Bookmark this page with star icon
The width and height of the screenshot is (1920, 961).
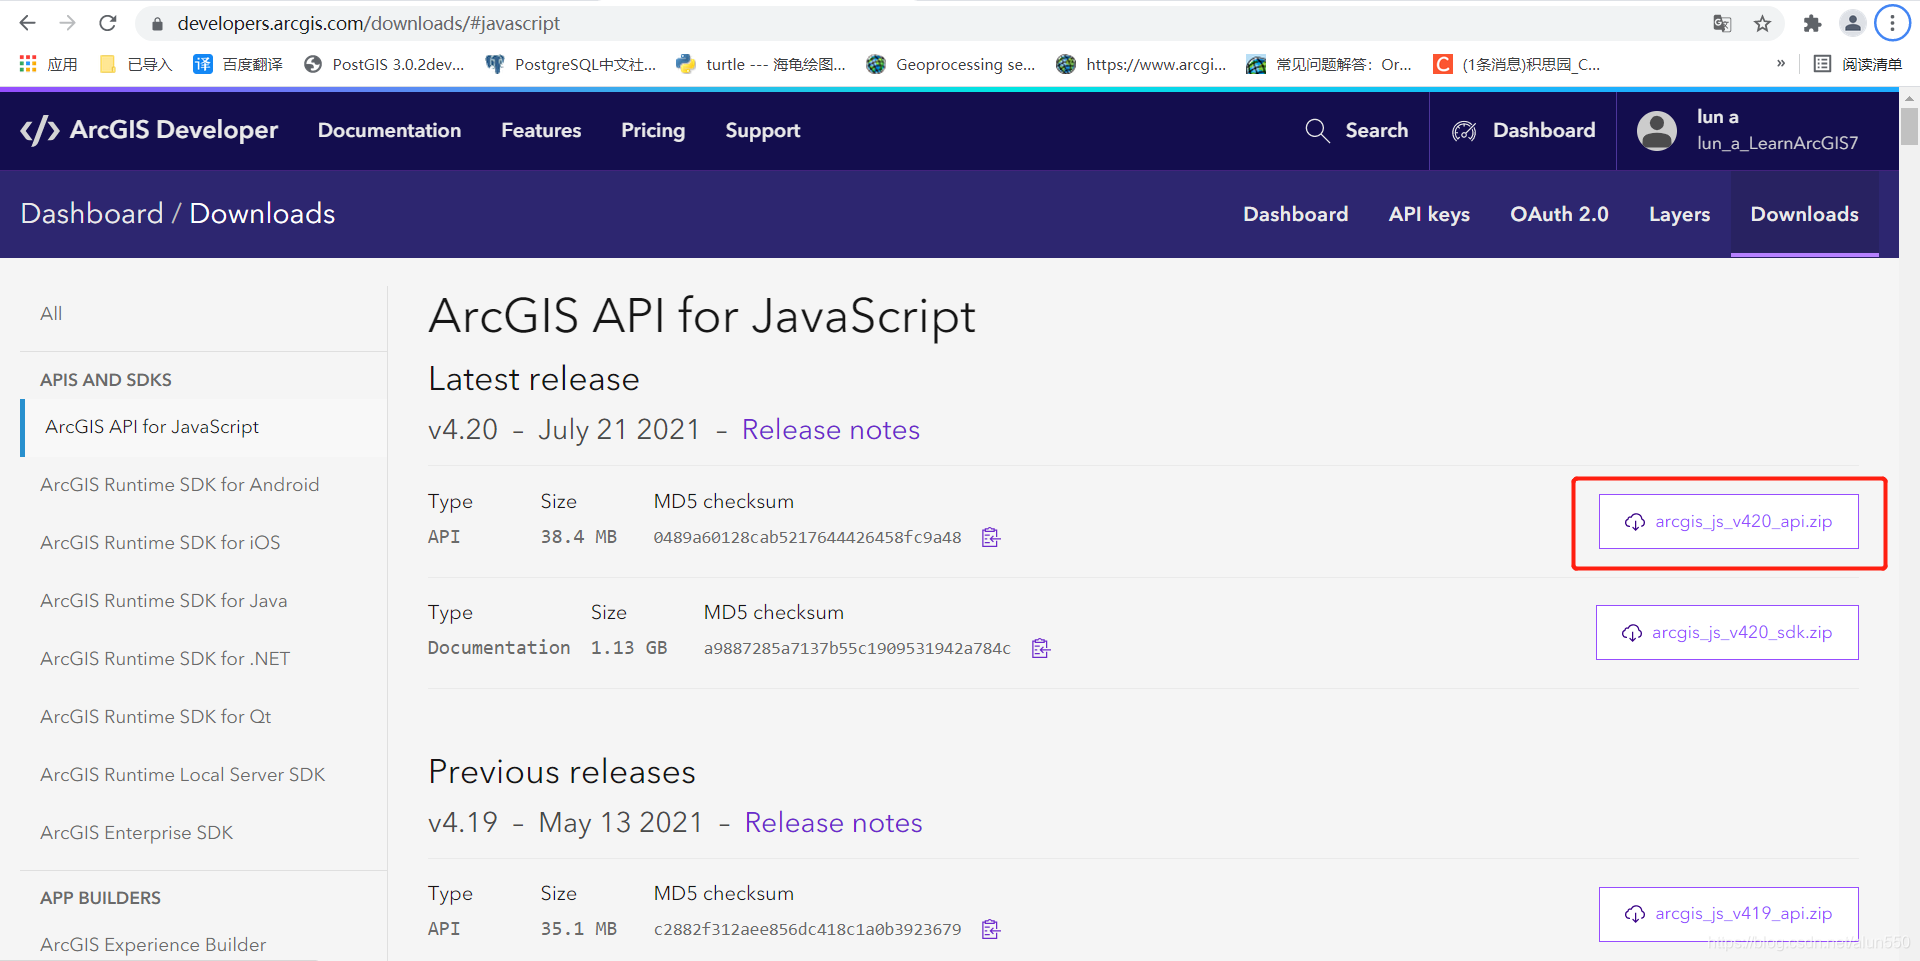point(1762,23)
